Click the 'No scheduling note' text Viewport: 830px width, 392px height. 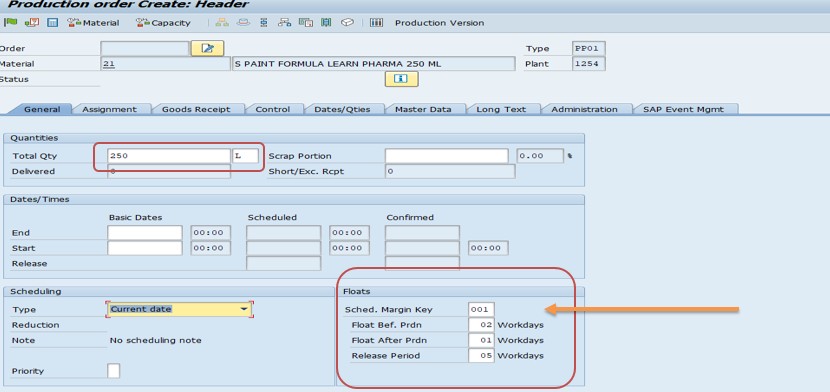point(156,340)
